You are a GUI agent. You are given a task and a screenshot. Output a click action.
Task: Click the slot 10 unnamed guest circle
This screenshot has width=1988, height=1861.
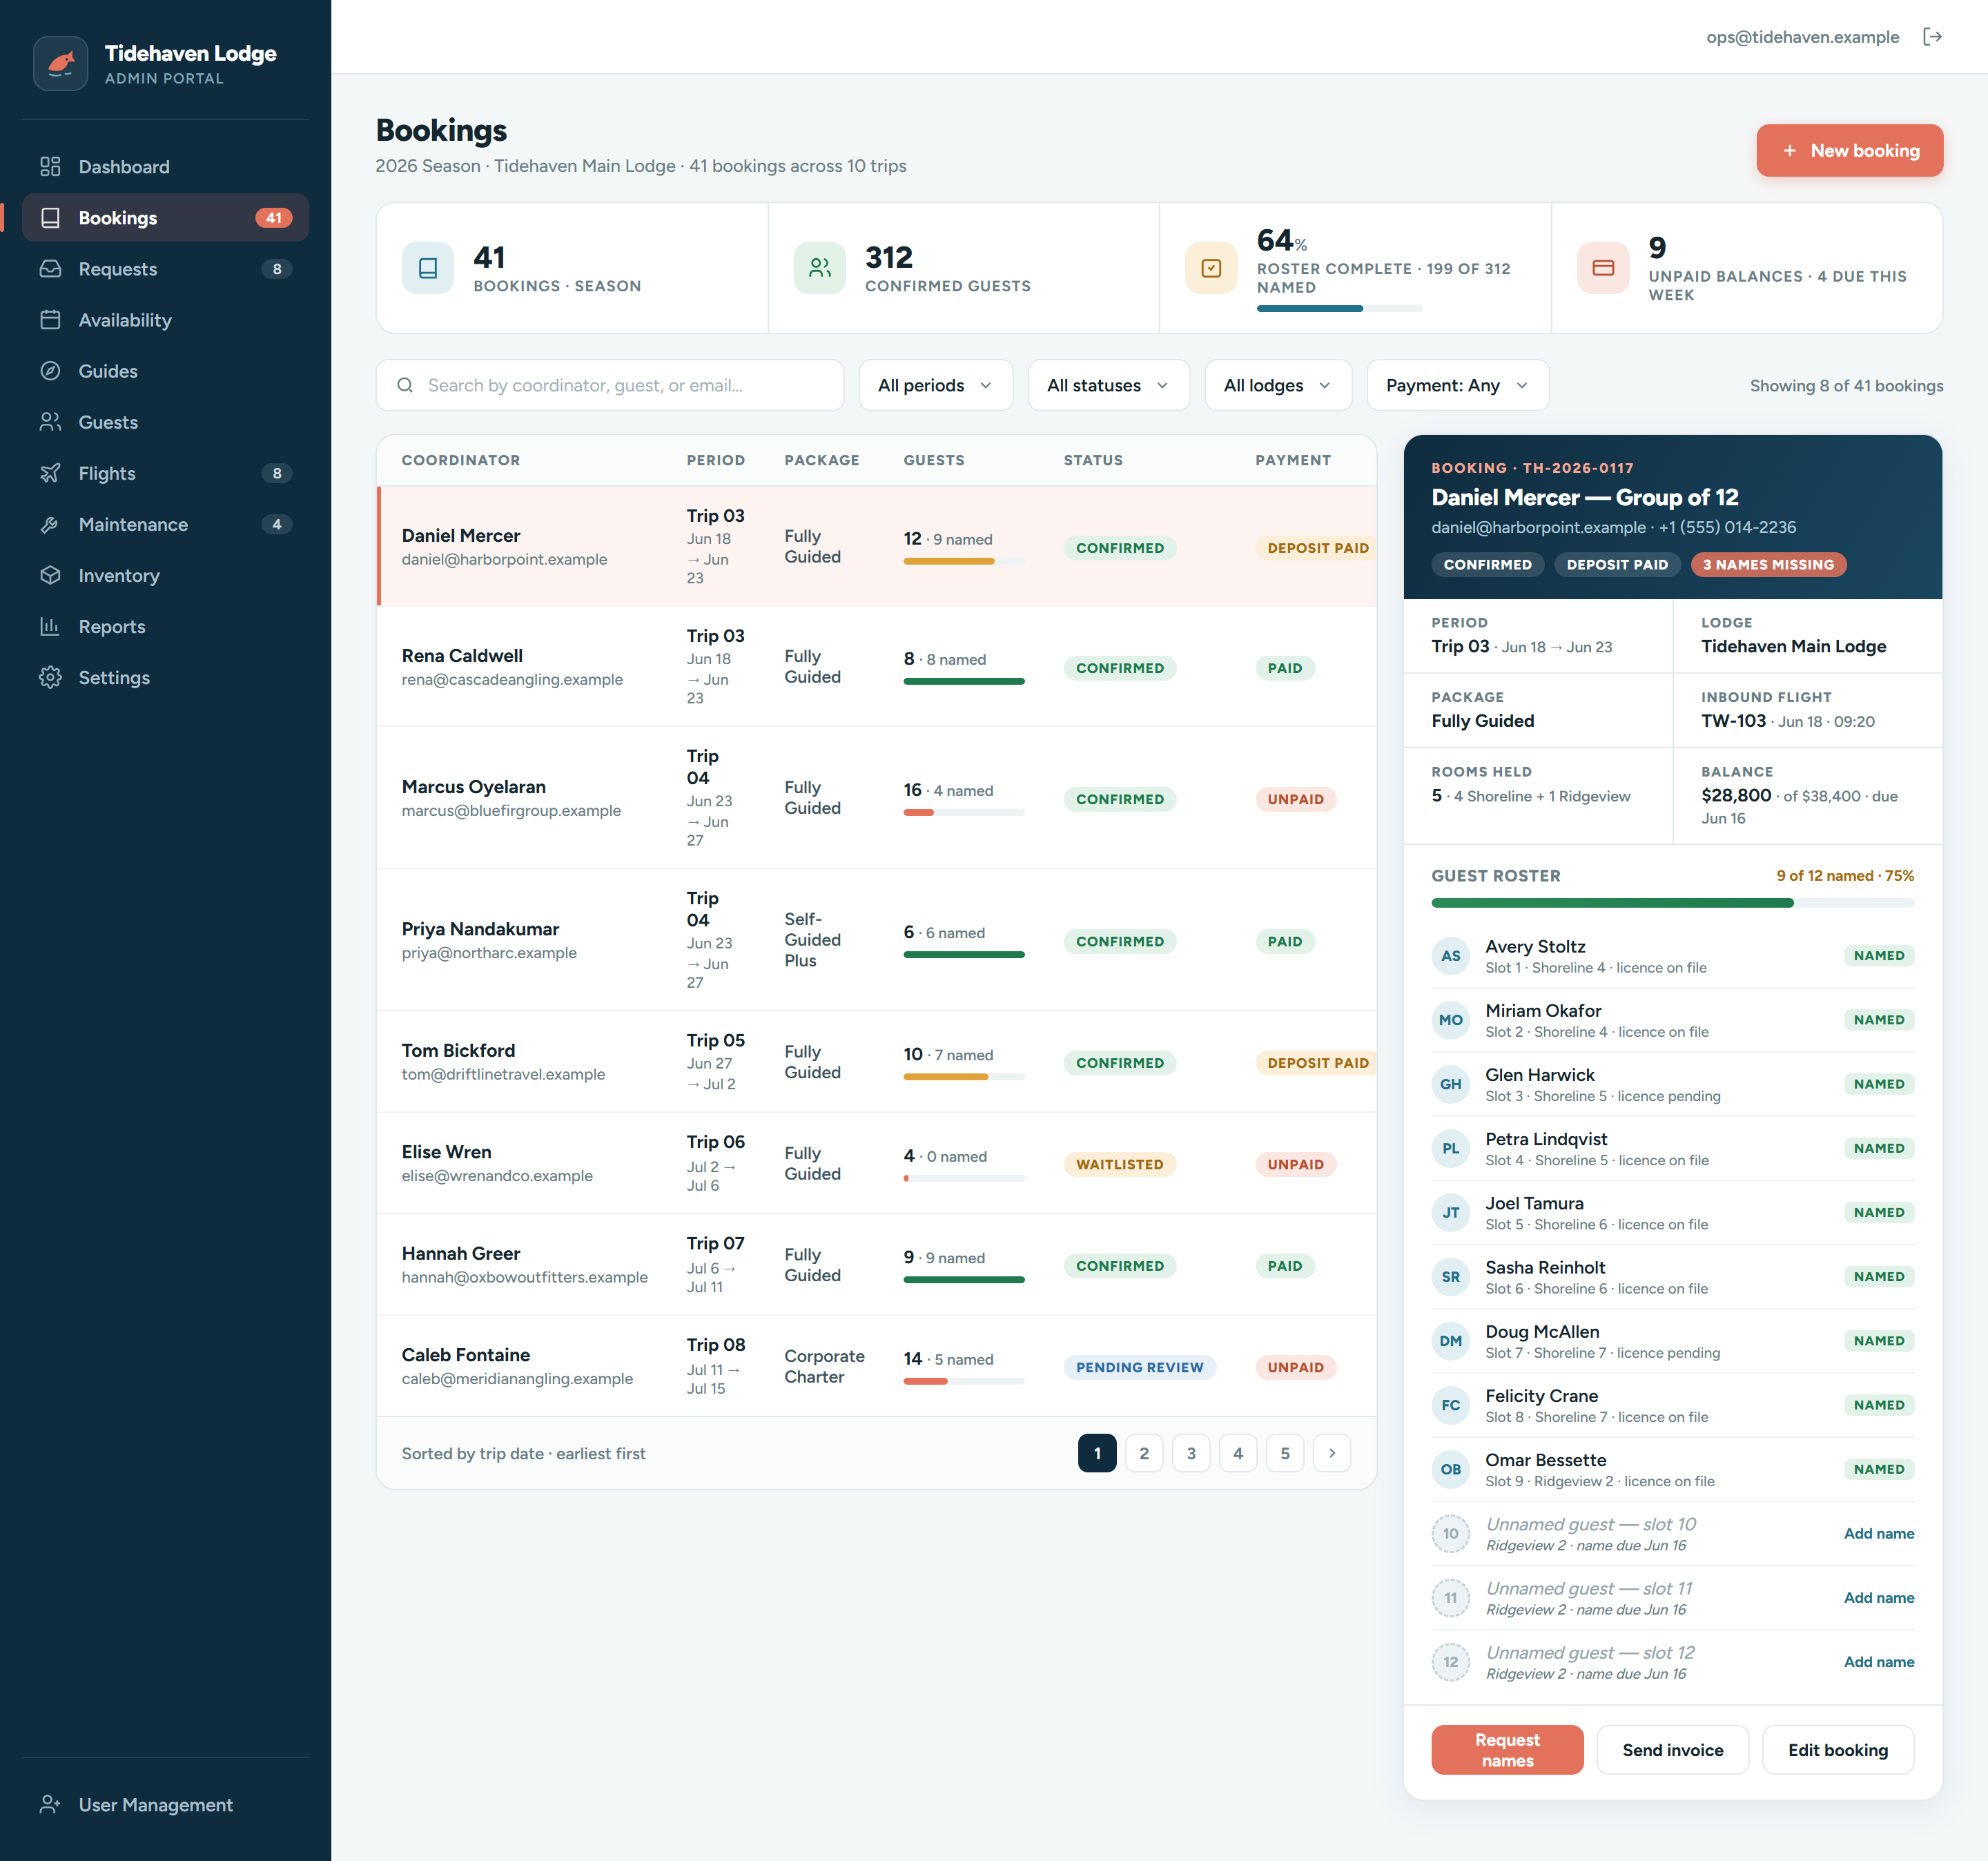1450,1533
